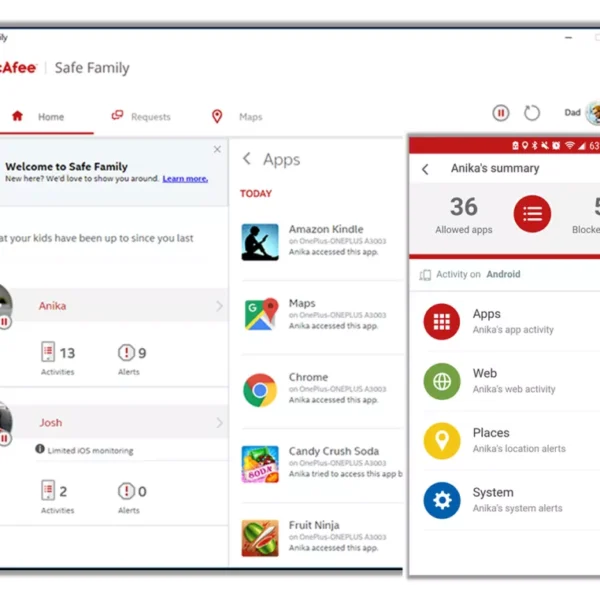
Task: Expand Josh's row with the chevron
Action: pyautogui.click(x=219, y=423)
